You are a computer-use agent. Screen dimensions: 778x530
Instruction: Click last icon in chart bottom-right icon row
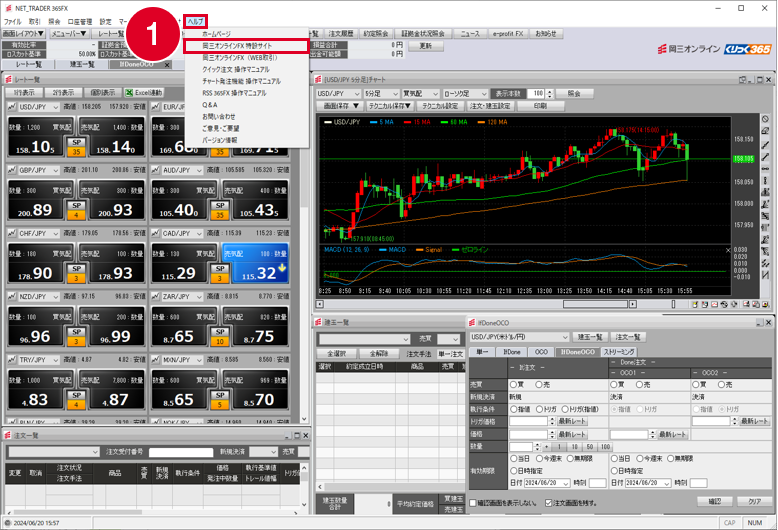pyautogui.click(x=766, y=304)
